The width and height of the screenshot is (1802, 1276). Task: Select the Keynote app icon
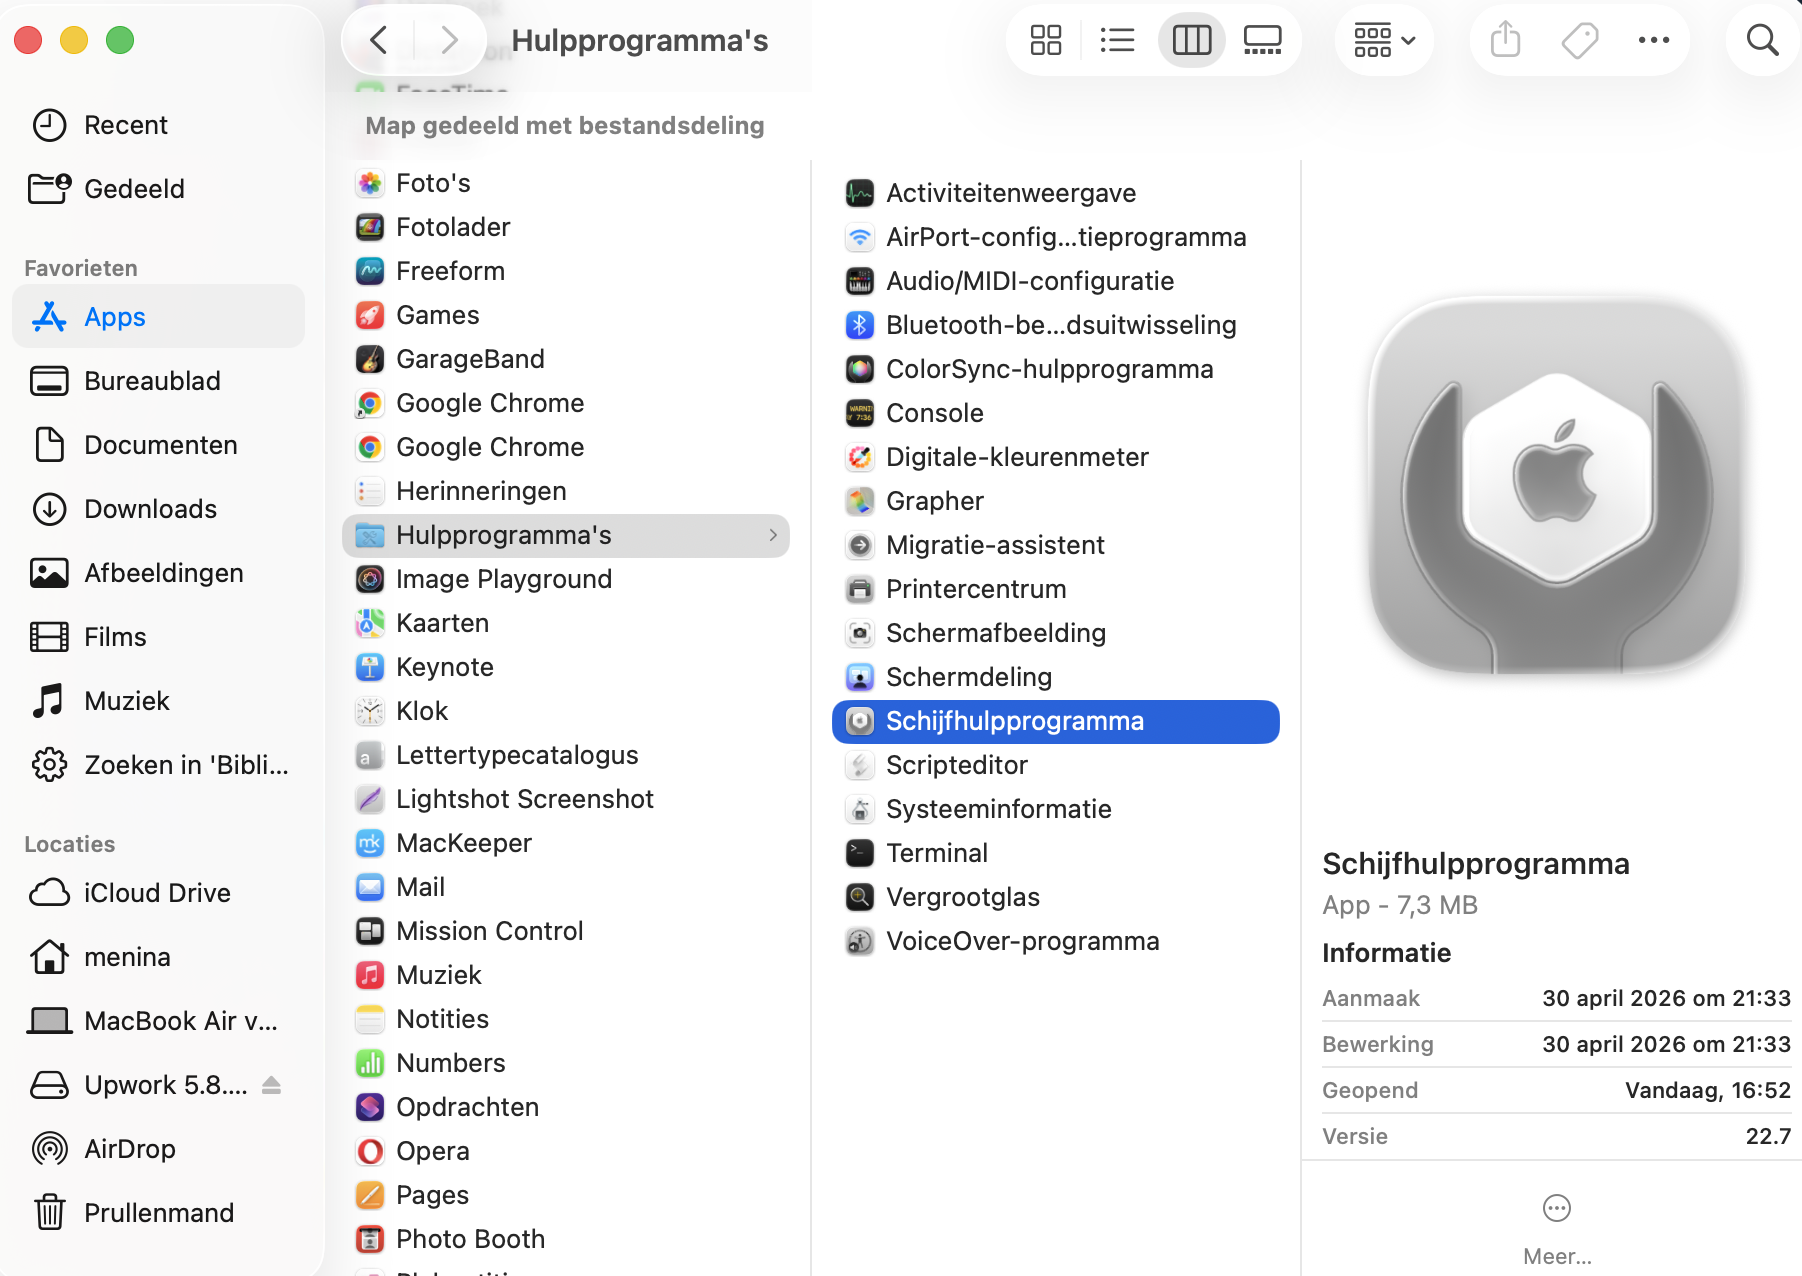370,667
